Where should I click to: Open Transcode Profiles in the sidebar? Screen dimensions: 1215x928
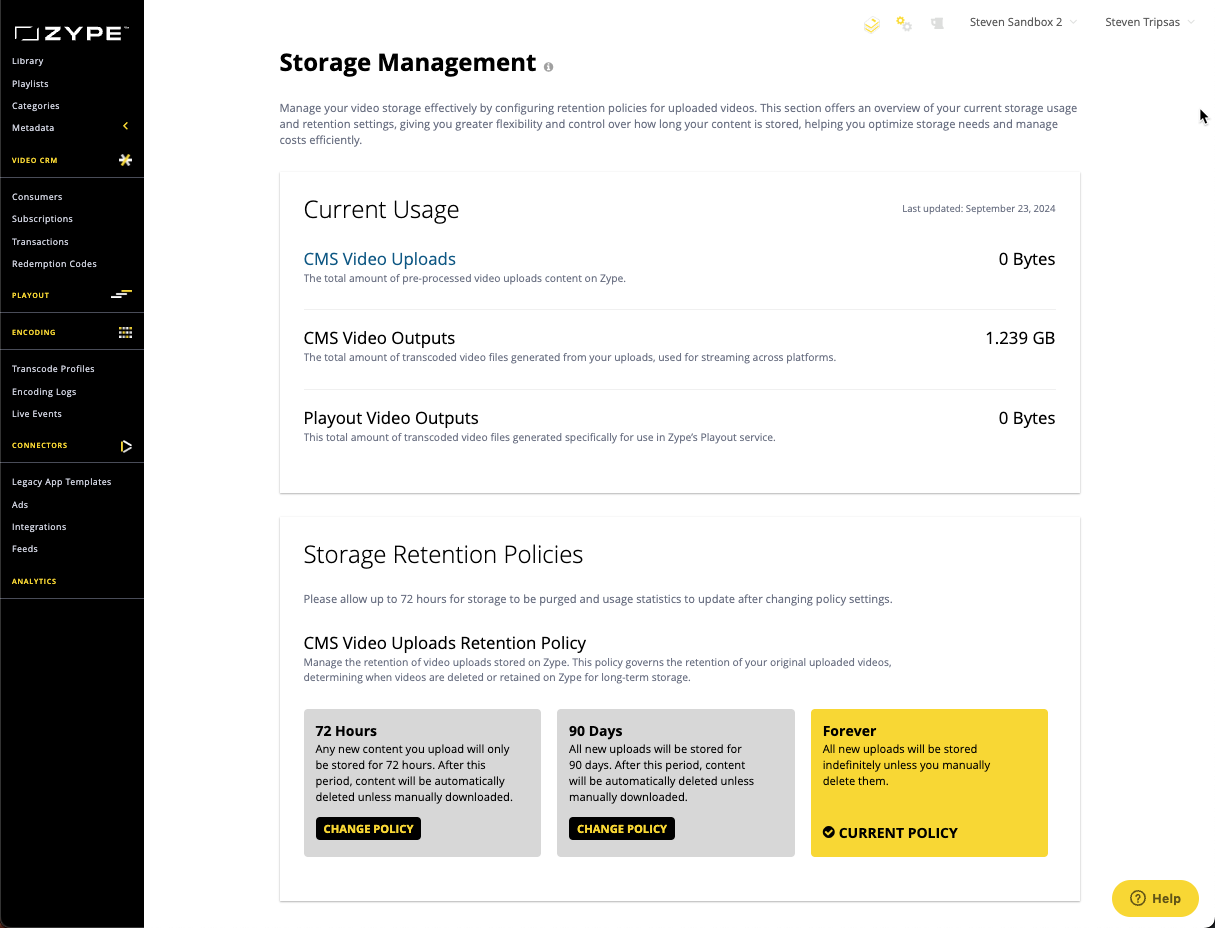(53, 369)
